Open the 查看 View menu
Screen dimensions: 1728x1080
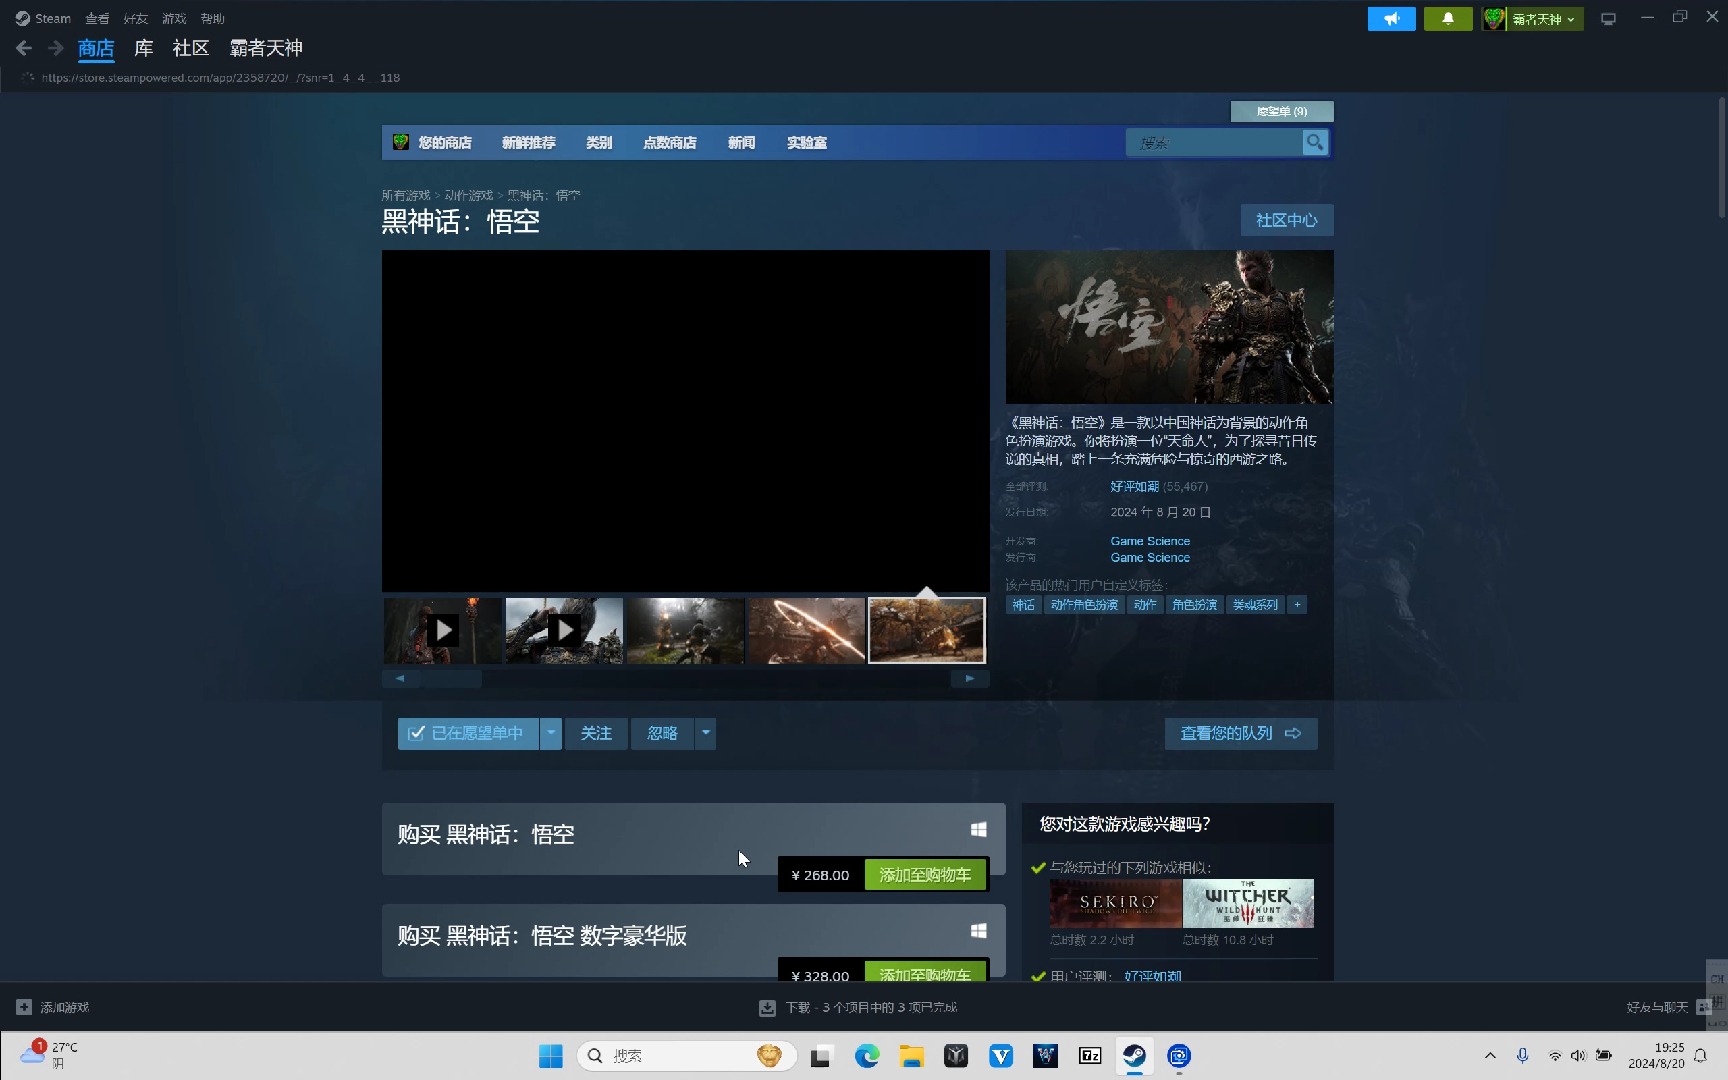(x=97, y=19)
